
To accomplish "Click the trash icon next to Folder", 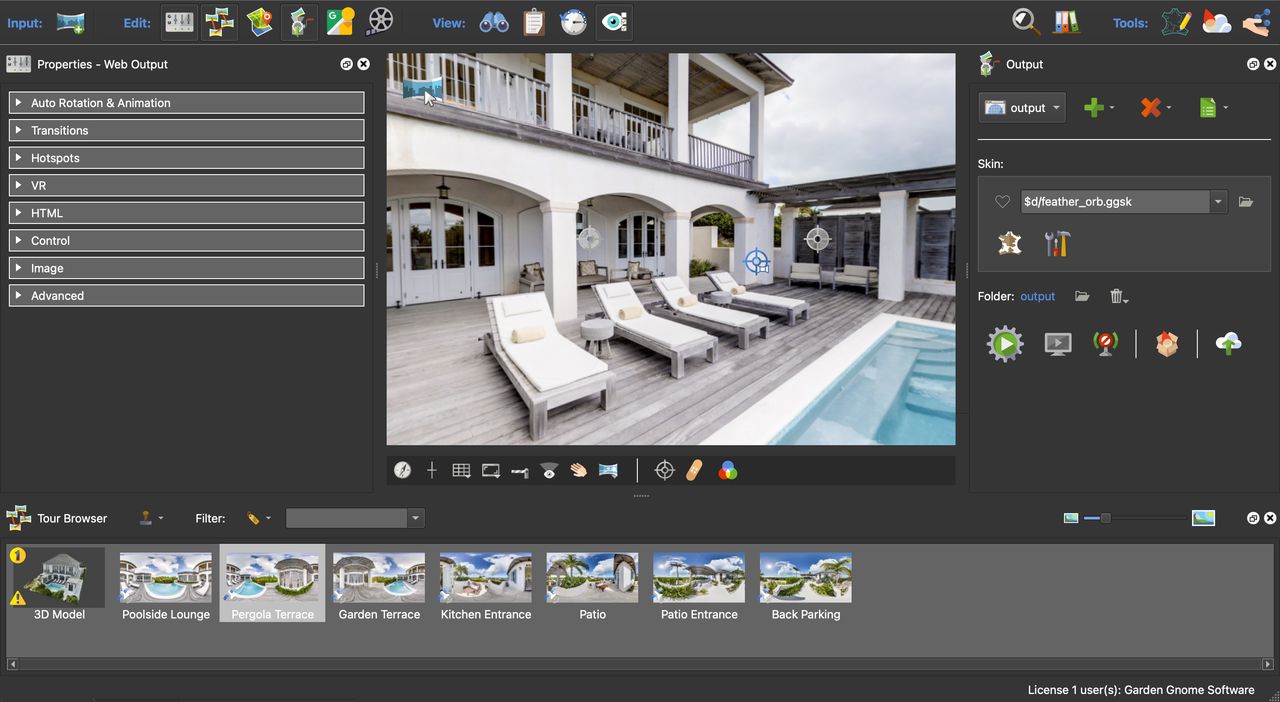I will point(1119,297).
